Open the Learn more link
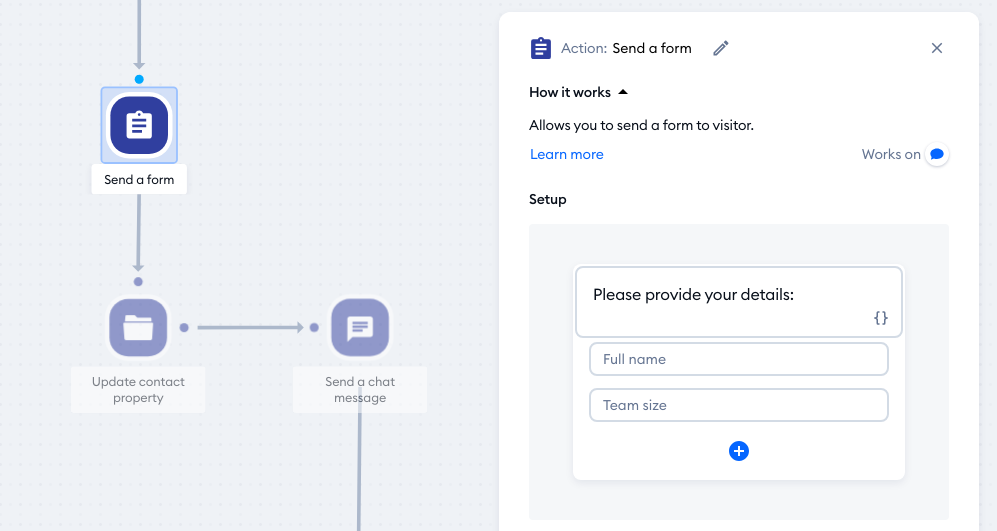The image size is (997, 531). click(567, 154)
